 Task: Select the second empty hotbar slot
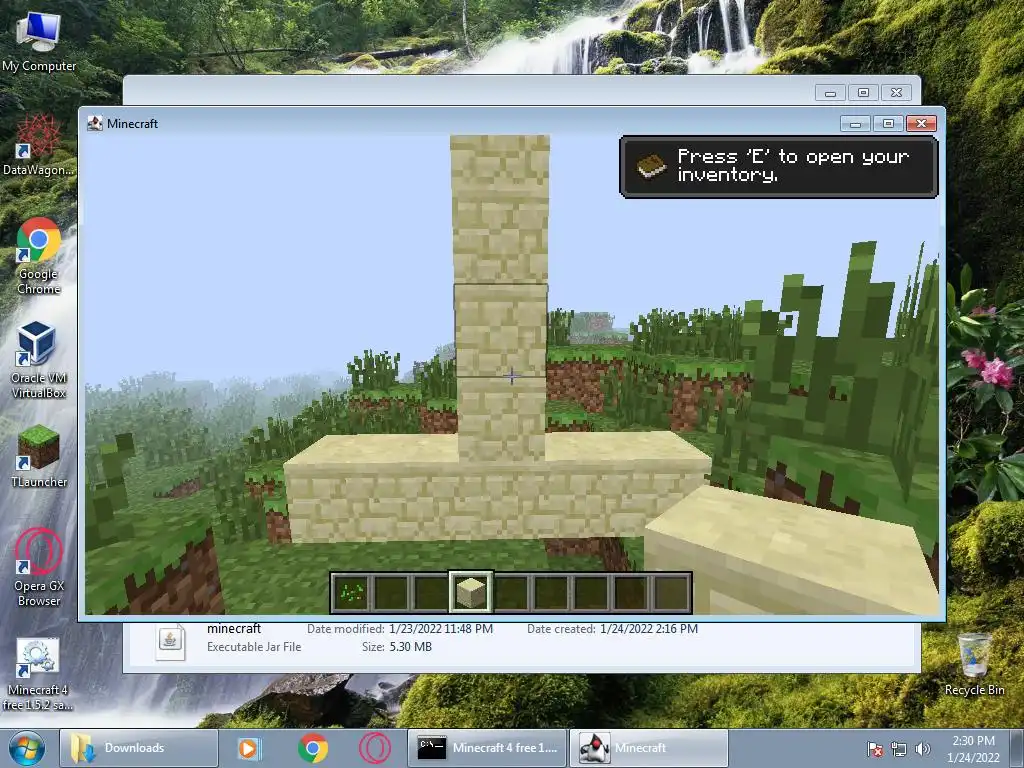pyautogui.click(x=431, y=592)
